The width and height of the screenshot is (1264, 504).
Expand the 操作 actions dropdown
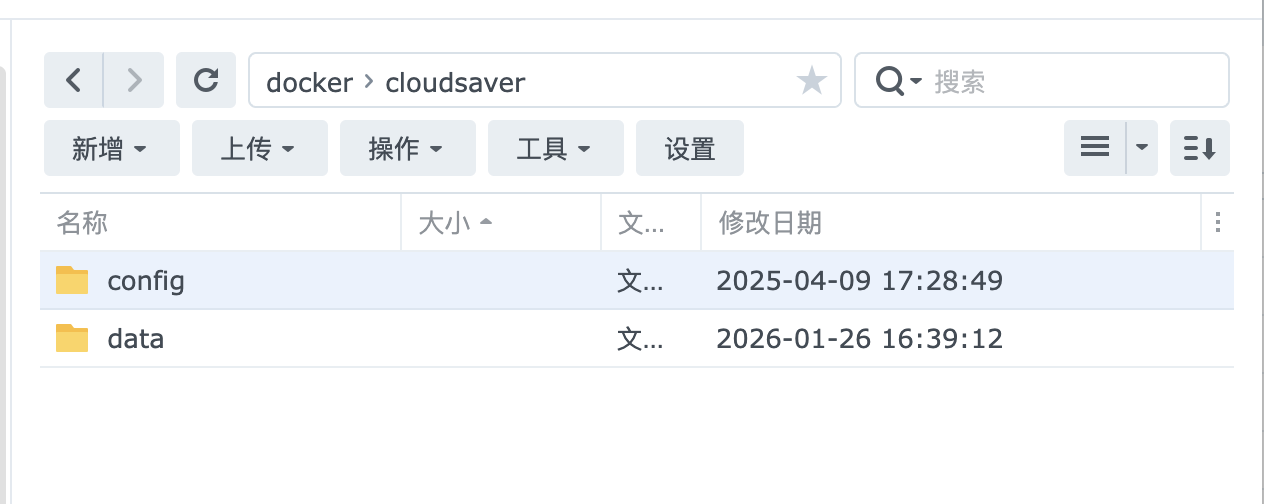[x=407, y=148]
